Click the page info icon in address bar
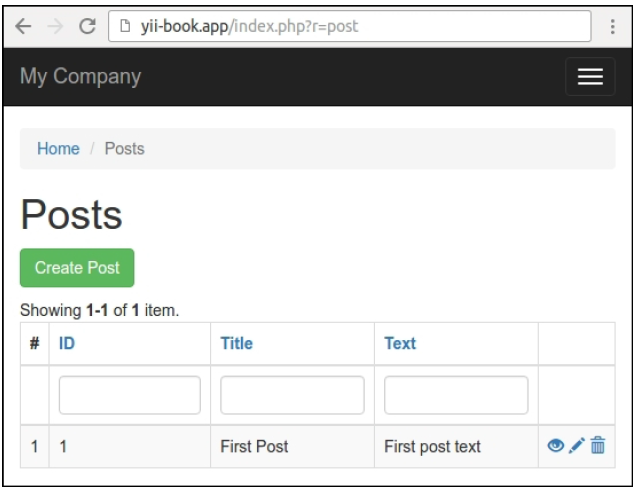The image size is (634, 488). click(x=123, y=27)
